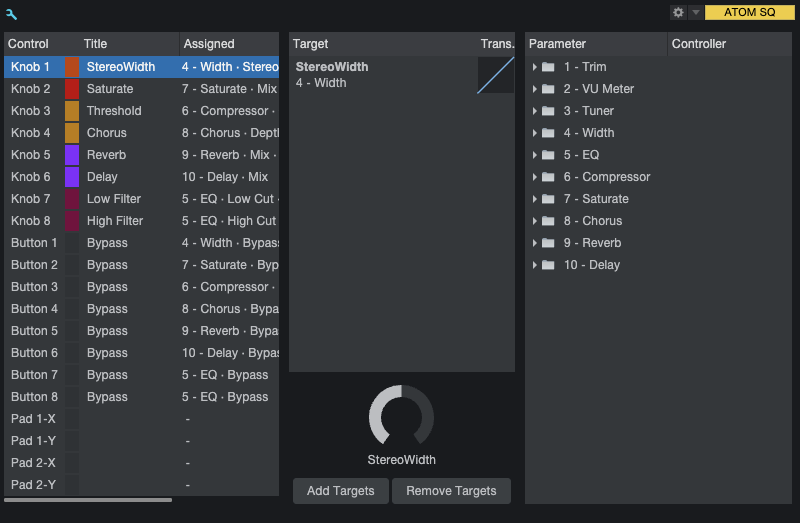Screen dimensions: 800x523
Task: Click the Add Targets button
Action: (341, 491)
